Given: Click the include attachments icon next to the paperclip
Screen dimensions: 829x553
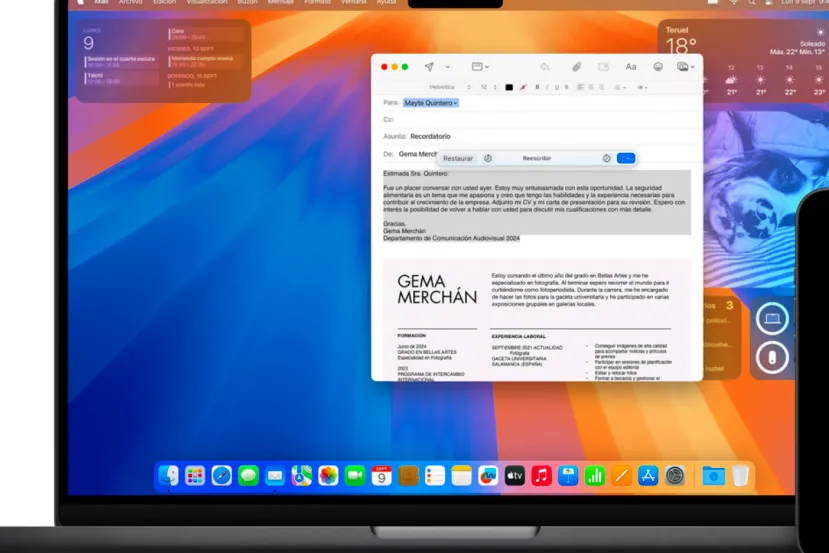Looking at the screenshot, I should click(x=603, y=67).
